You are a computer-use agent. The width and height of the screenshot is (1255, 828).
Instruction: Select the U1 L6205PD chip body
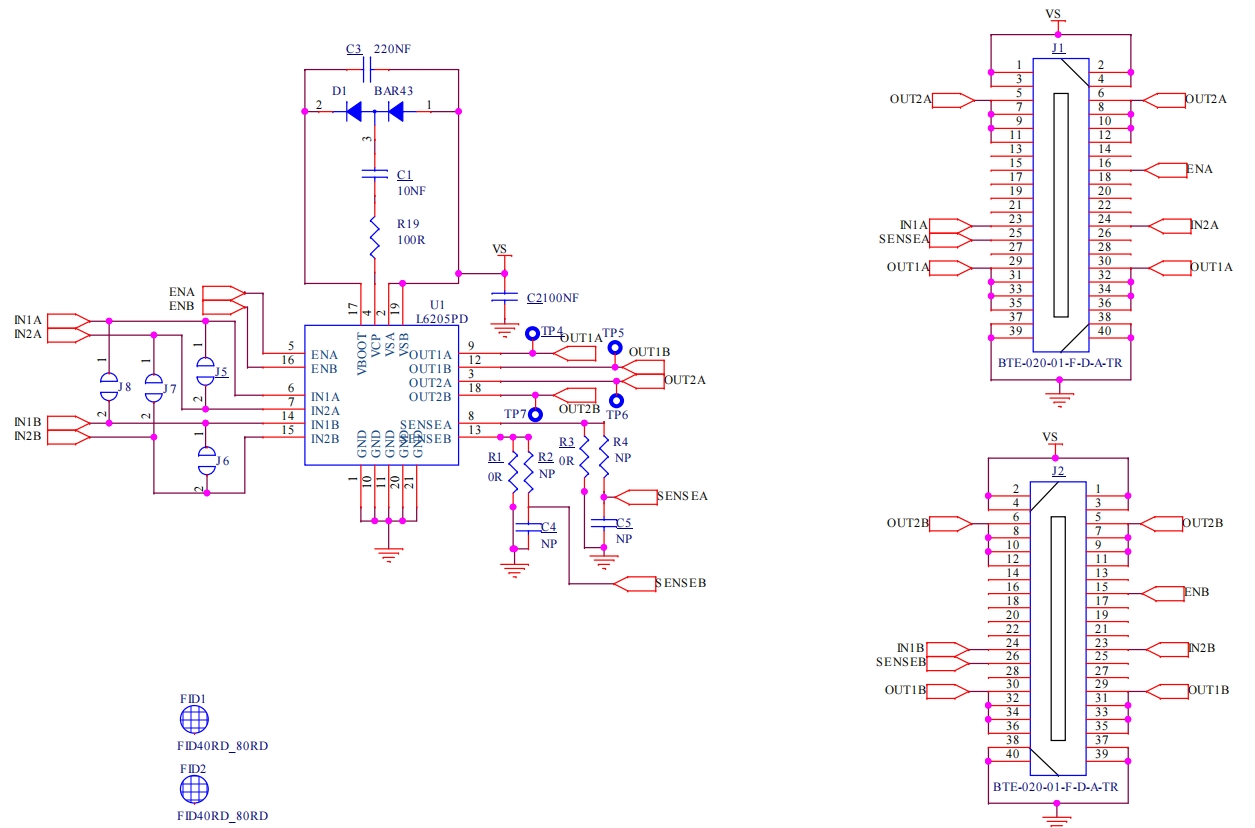(380, 395)
